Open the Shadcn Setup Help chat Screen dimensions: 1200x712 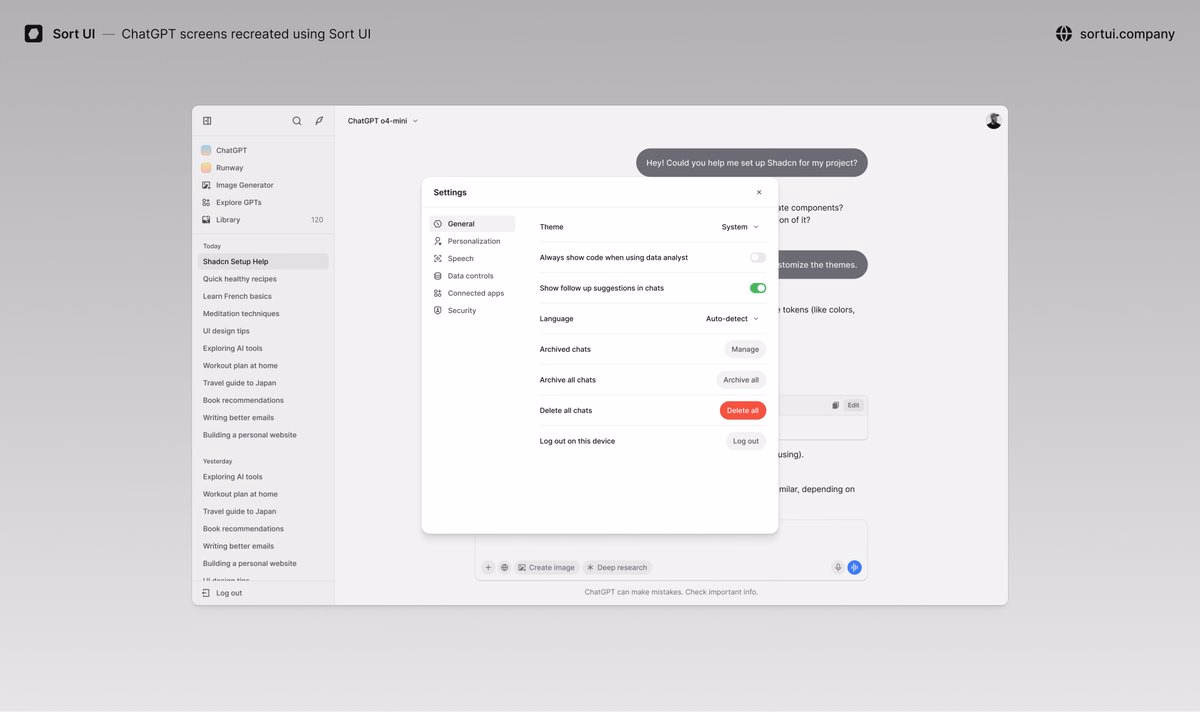(263, 262)
